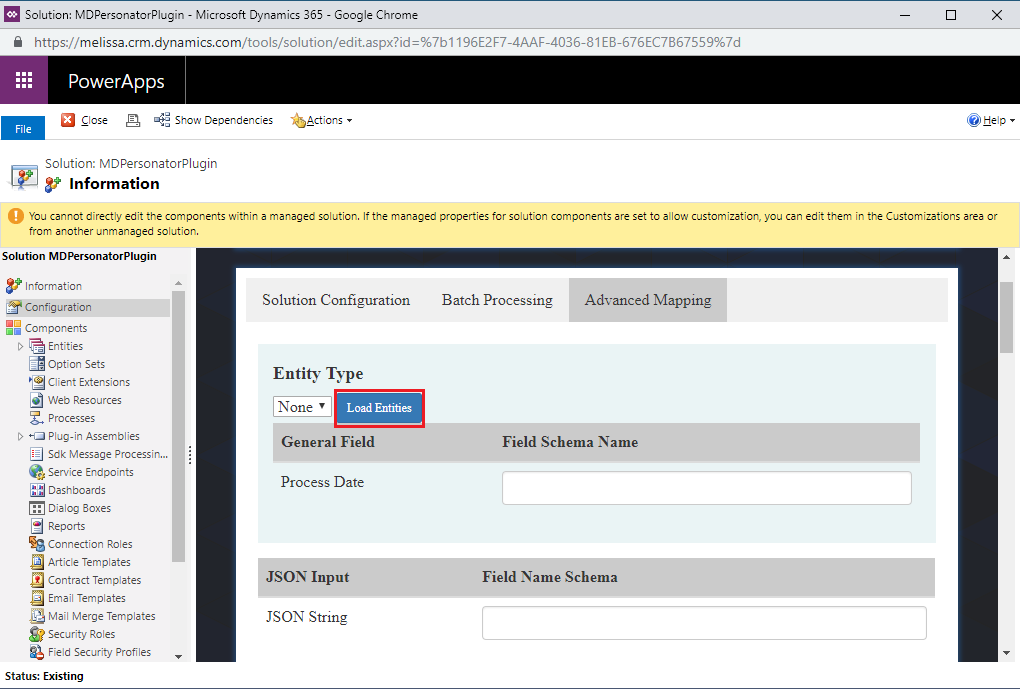Click main pane scrollbar down arrow

[1006, 653]
